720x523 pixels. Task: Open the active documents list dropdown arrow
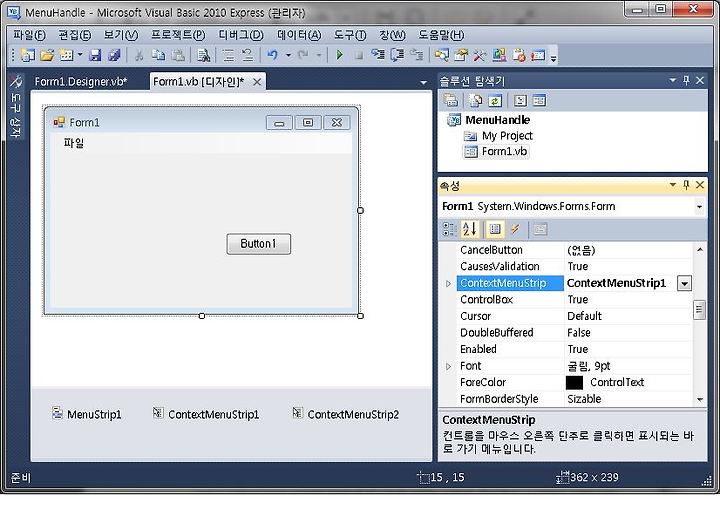pos(423,83)
